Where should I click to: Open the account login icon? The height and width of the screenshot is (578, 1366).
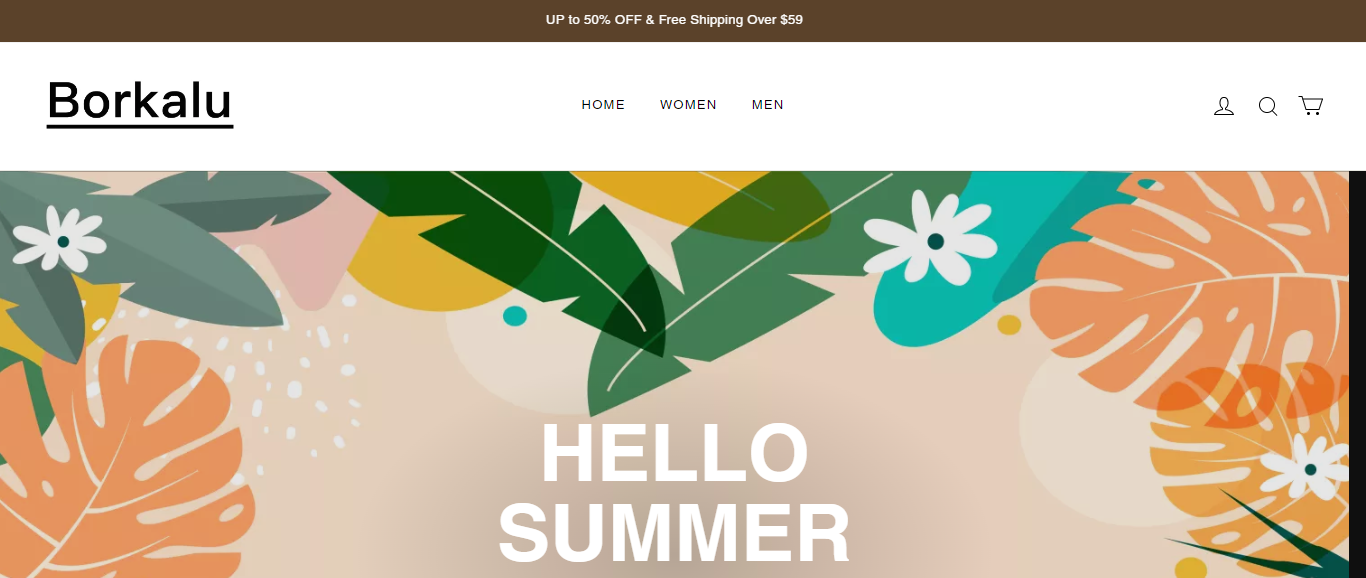coord(1224,105)
